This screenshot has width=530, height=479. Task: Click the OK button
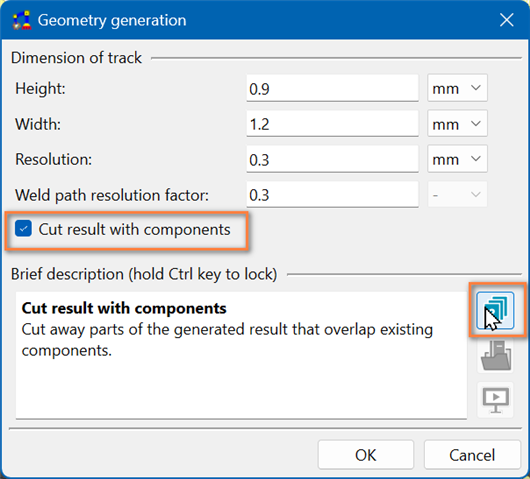(x=365, y=455)
